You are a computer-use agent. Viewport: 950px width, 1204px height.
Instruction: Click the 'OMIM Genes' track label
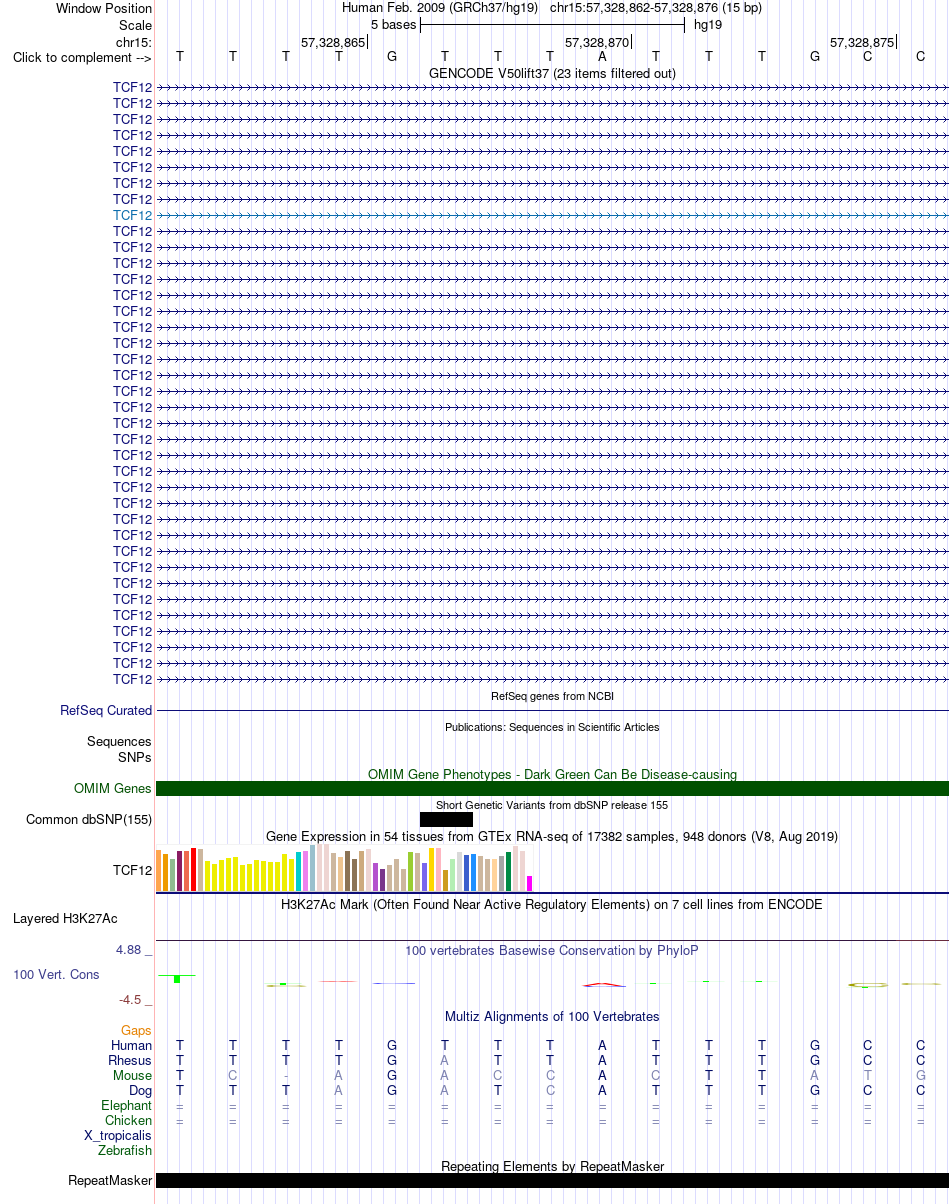(x=113, y=789)
